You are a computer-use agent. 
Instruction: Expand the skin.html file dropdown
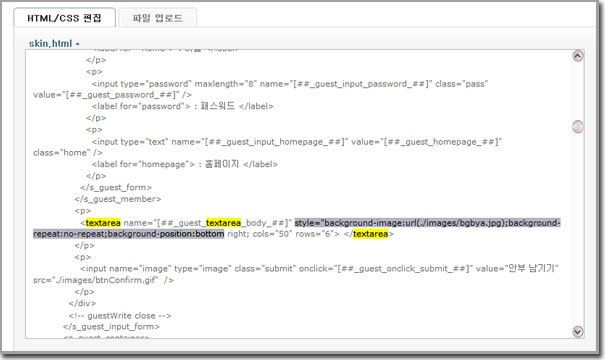tap(54, 44)
